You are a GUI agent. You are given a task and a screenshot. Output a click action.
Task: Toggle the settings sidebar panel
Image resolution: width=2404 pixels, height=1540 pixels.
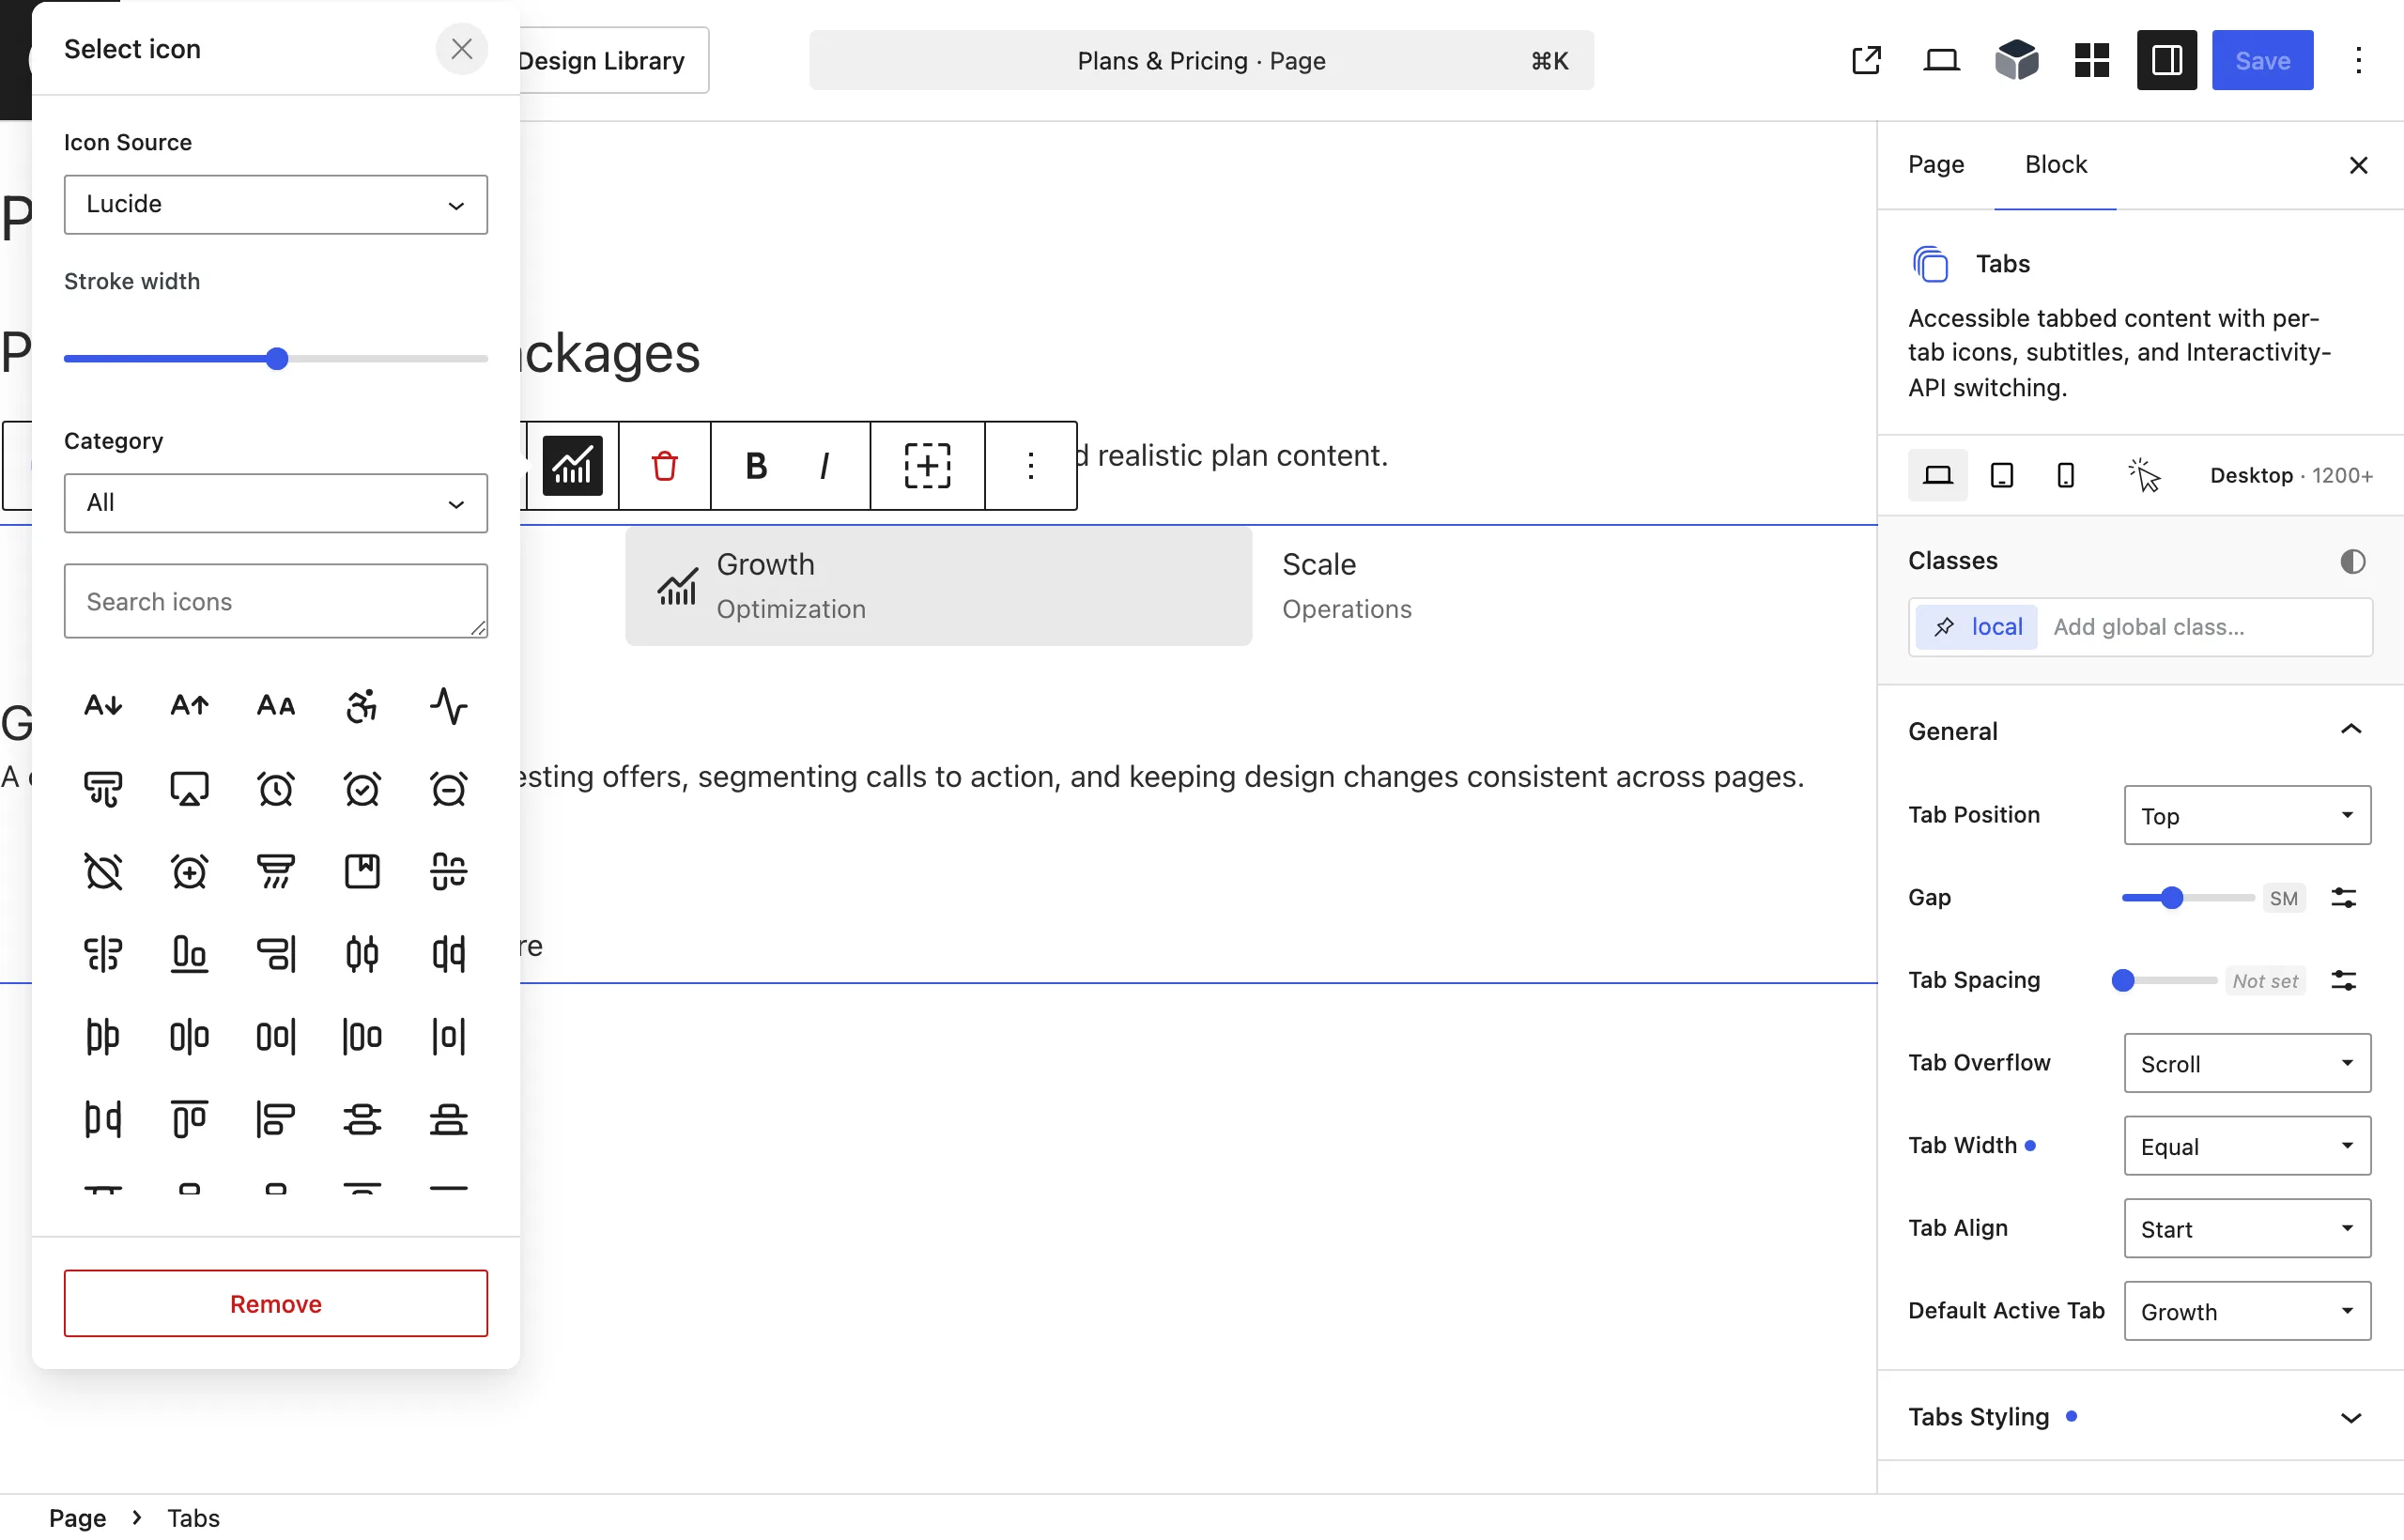tap(2166, 61)
